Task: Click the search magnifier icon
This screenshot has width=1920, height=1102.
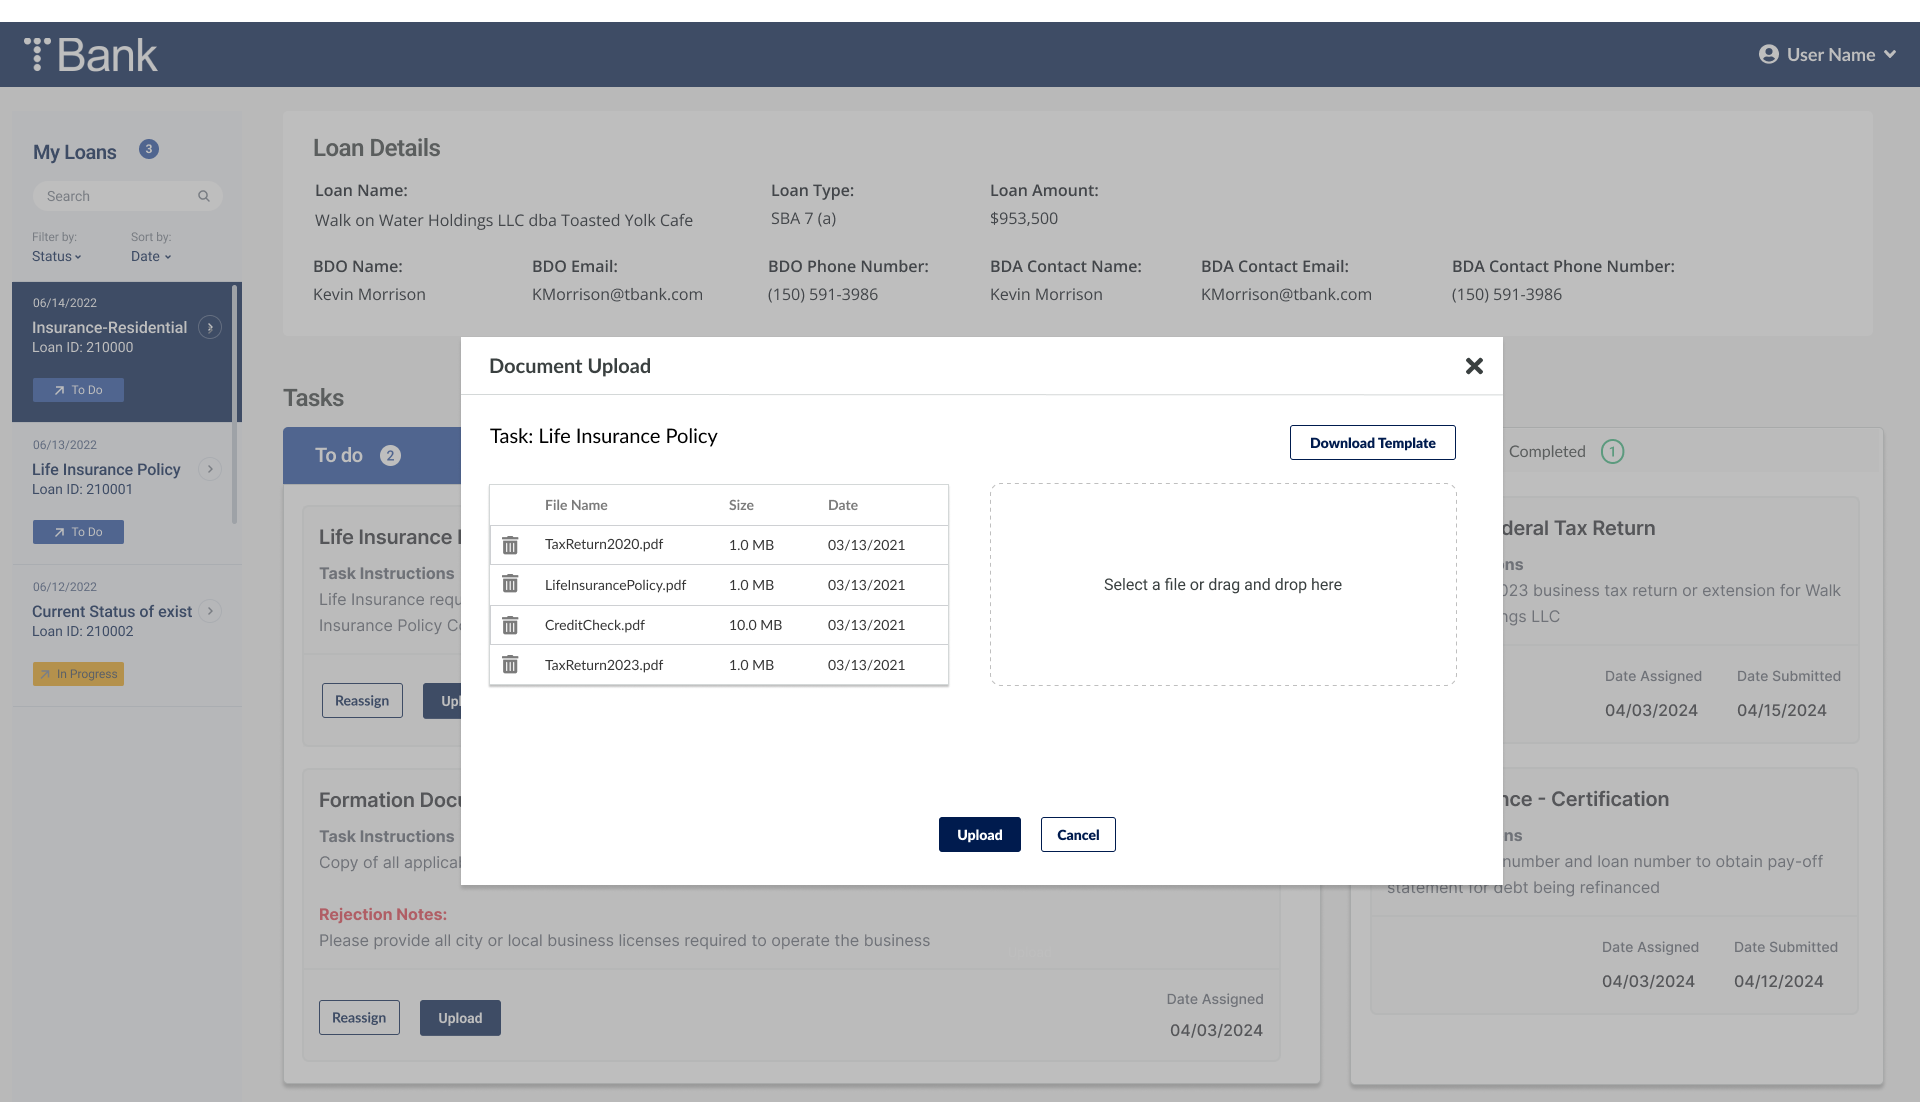Action: [x=204, y=196]
